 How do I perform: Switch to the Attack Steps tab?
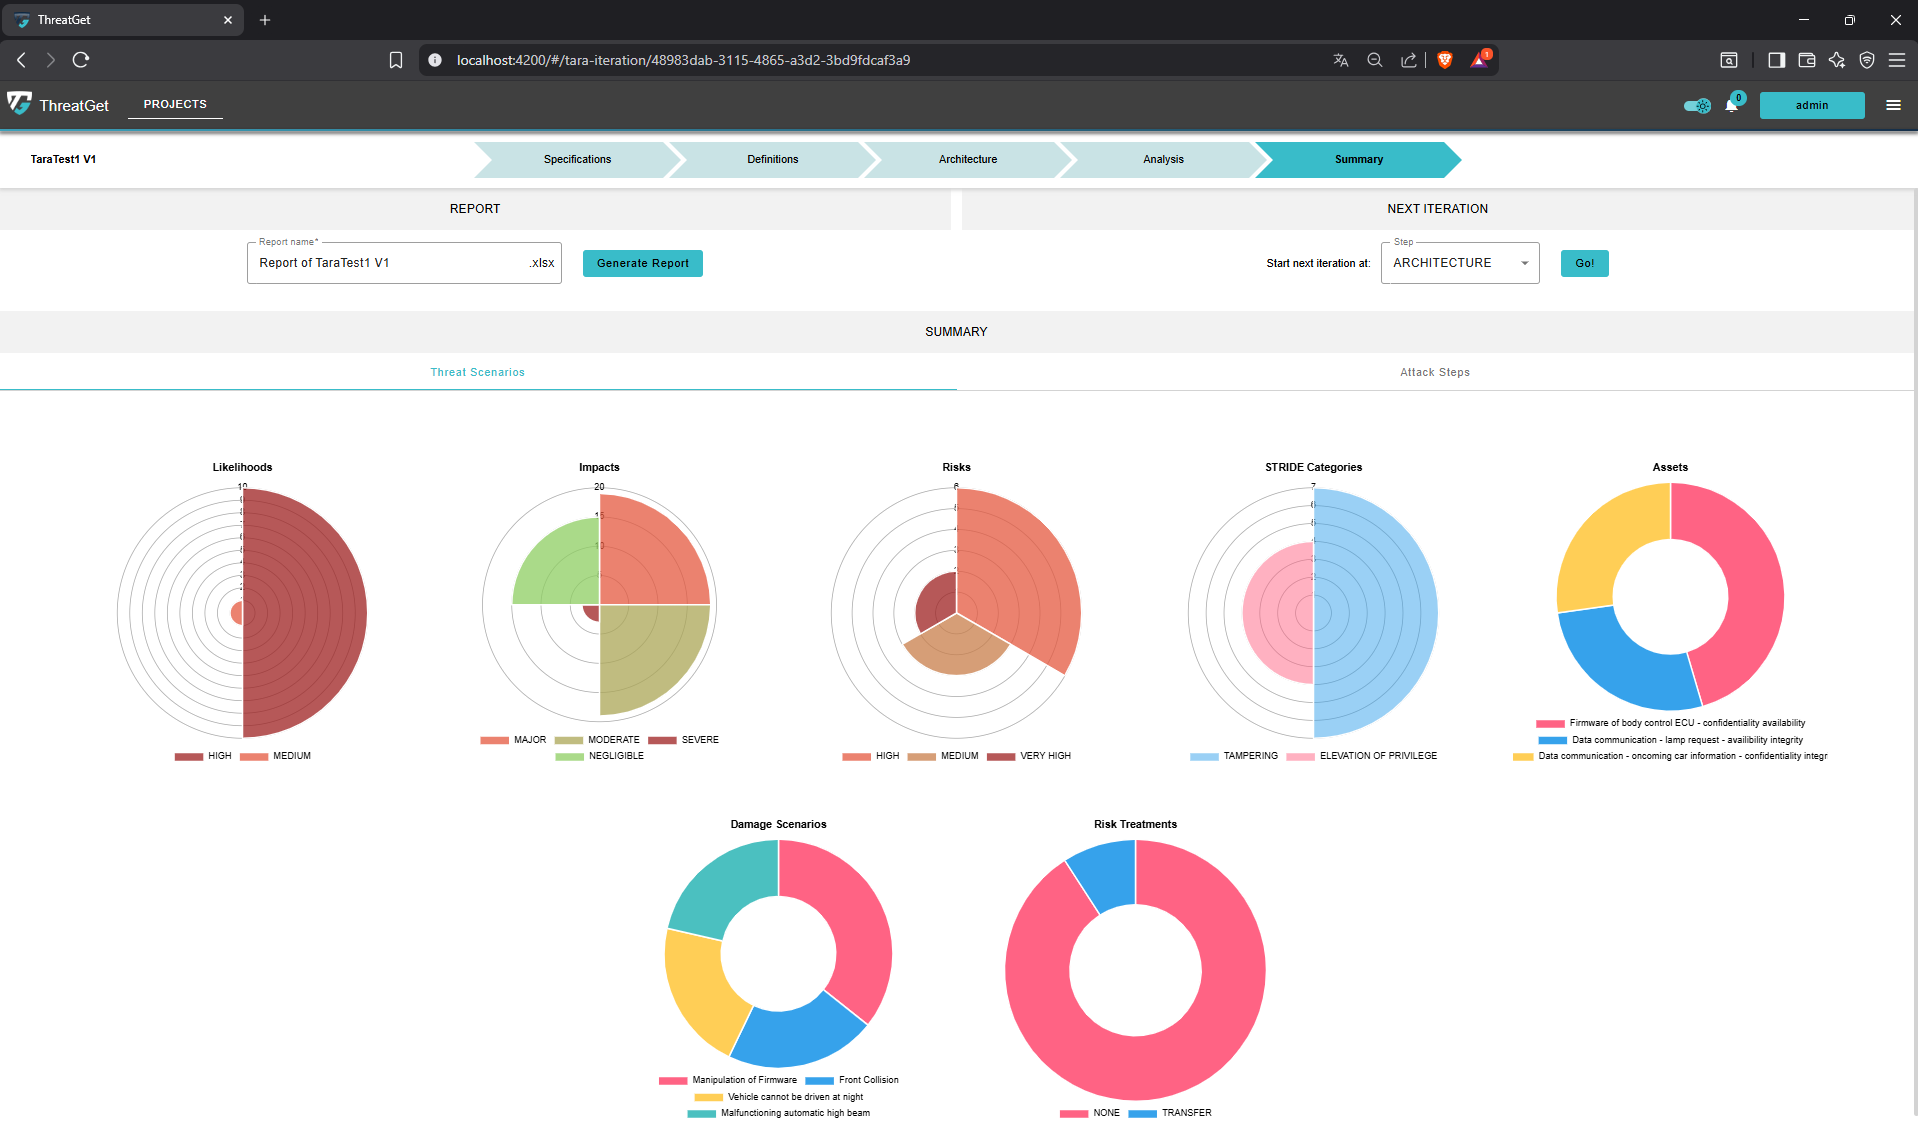tap(1434, 372)
